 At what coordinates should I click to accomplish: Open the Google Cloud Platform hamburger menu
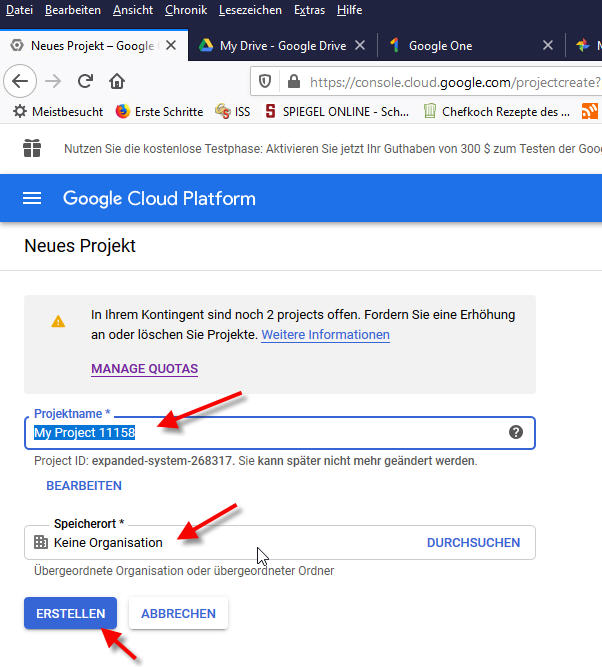[x=32, y=198]
